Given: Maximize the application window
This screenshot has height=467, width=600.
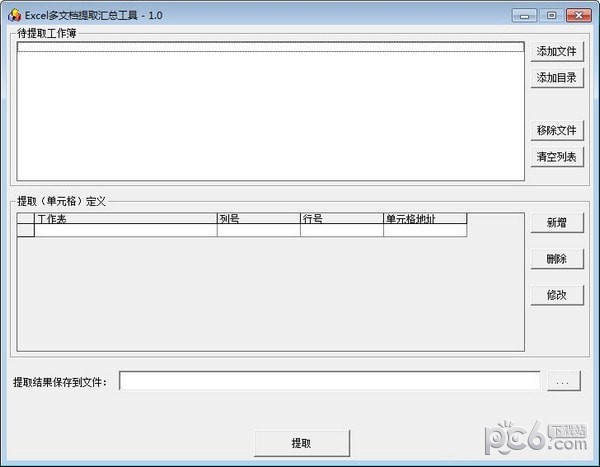Looking at the screenshot, I should click(x=550, y=15).
